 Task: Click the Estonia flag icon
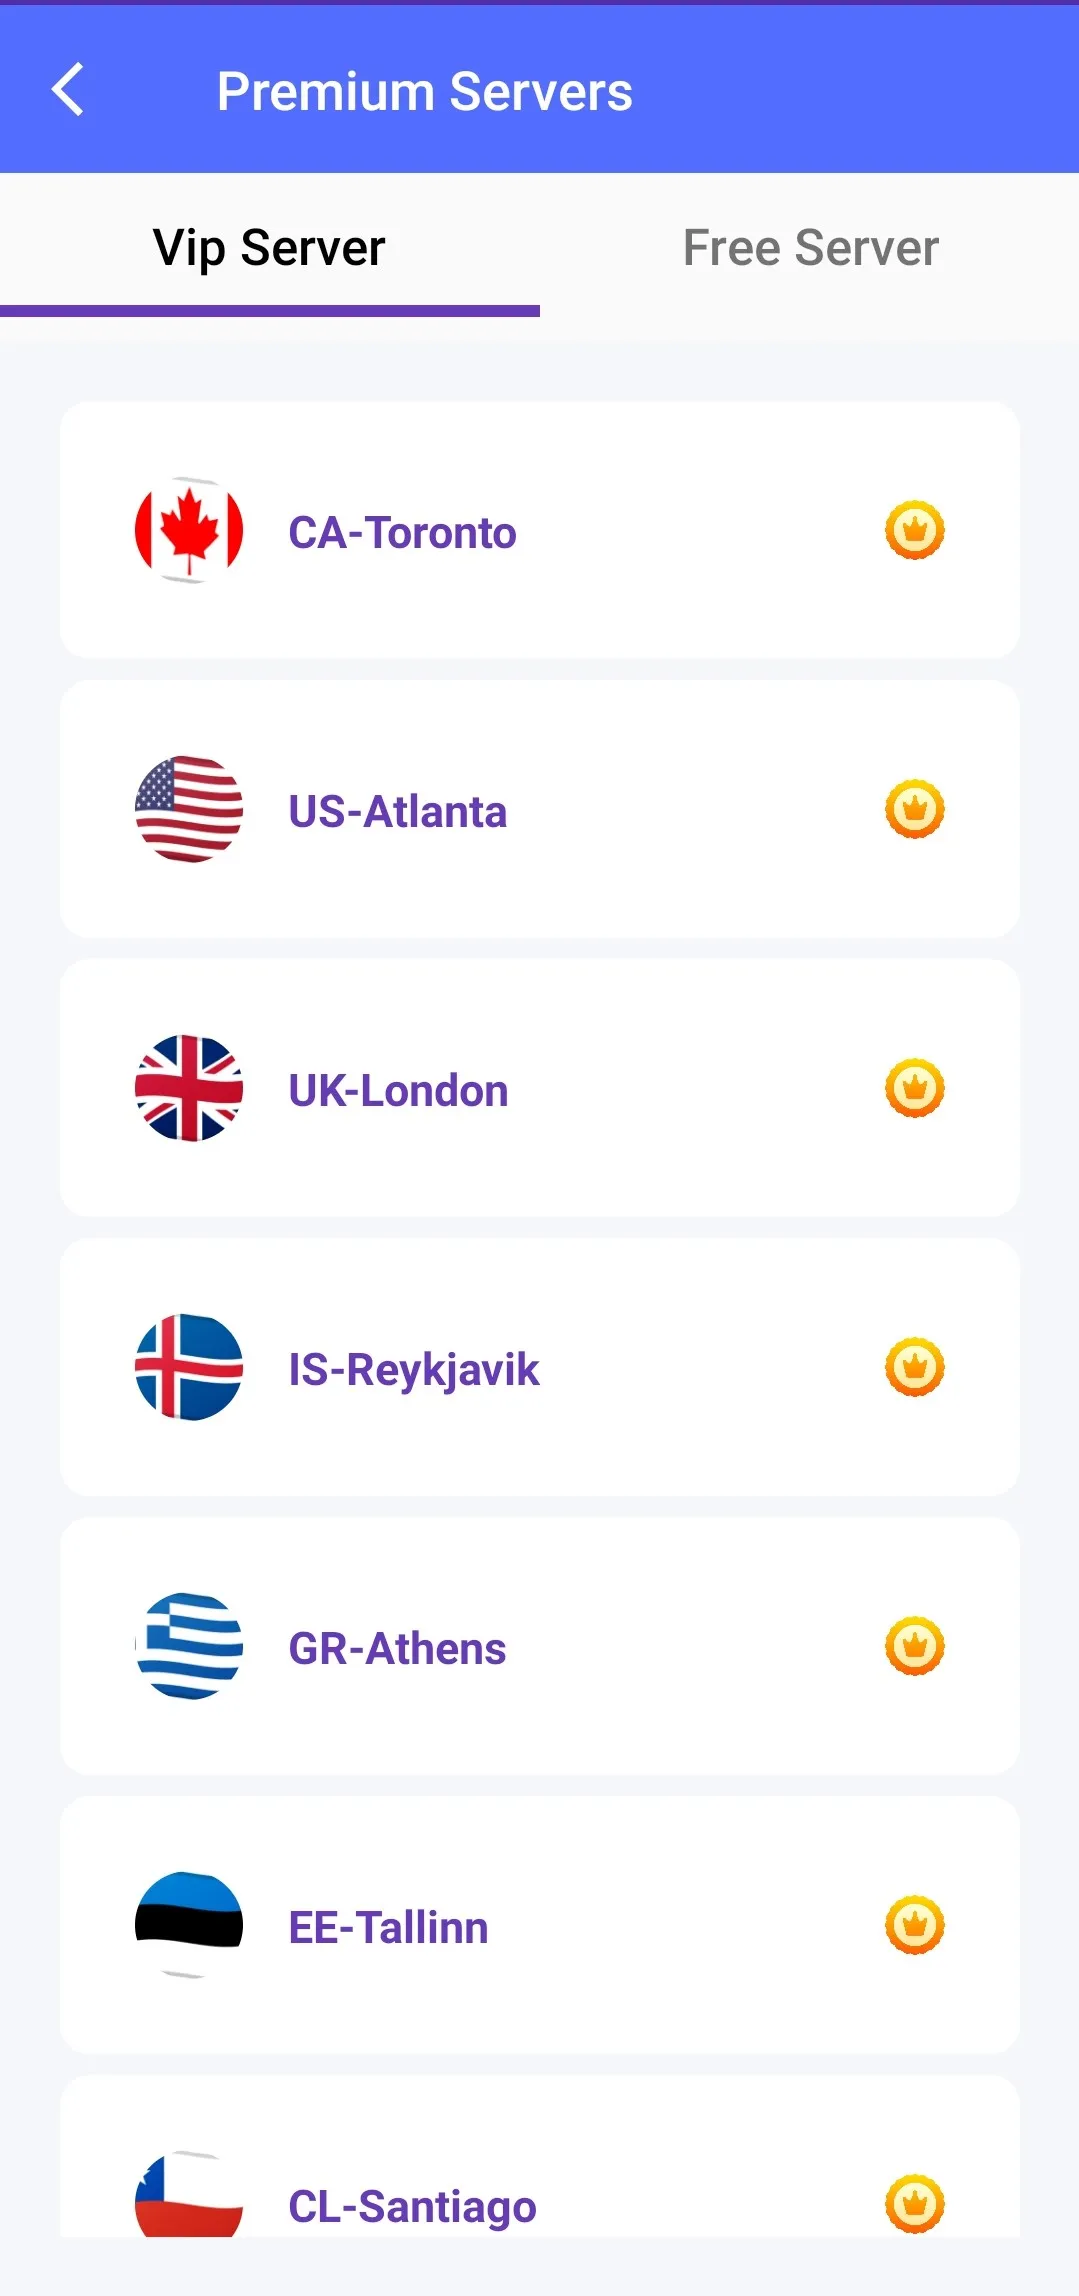click(x=189, y=1925)
